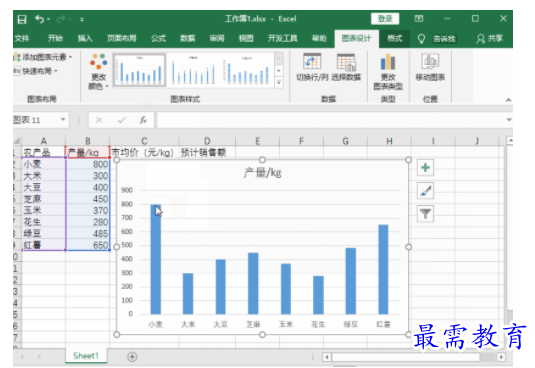This screenshot has width=535, height=368.
Task: Click the 共享 share button
Action: (490, 39)
